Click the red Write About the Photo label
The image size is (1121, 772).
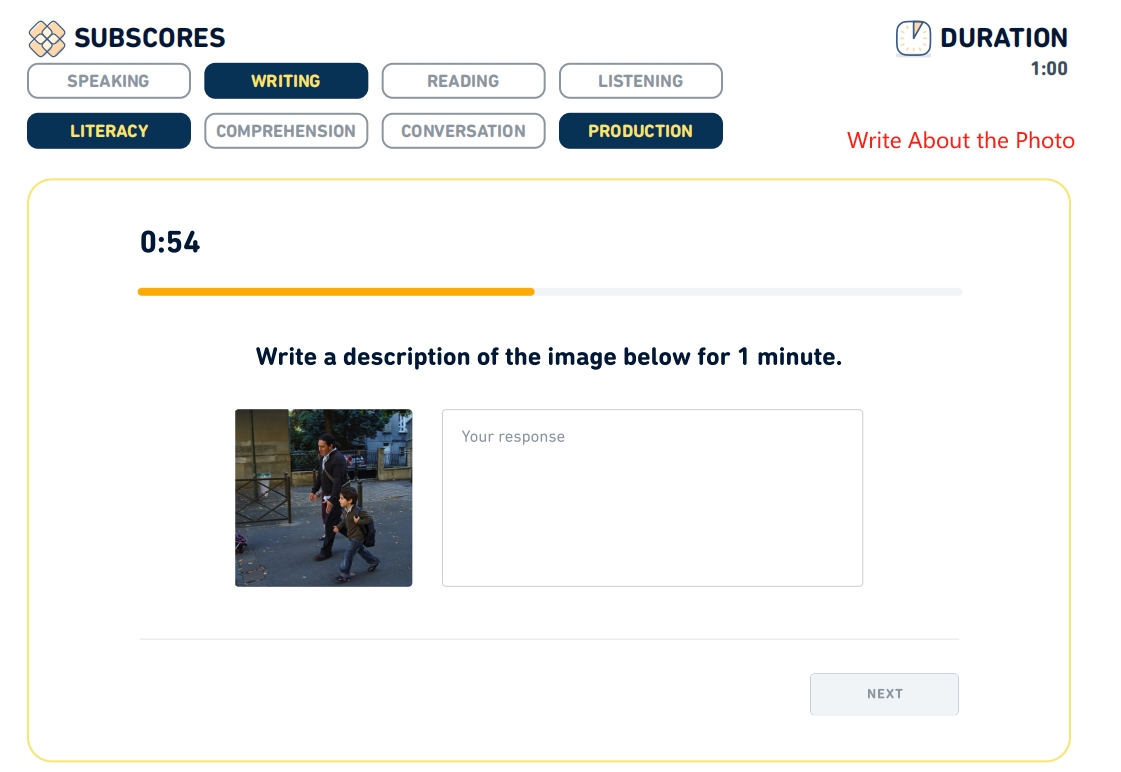pos(961,140)
